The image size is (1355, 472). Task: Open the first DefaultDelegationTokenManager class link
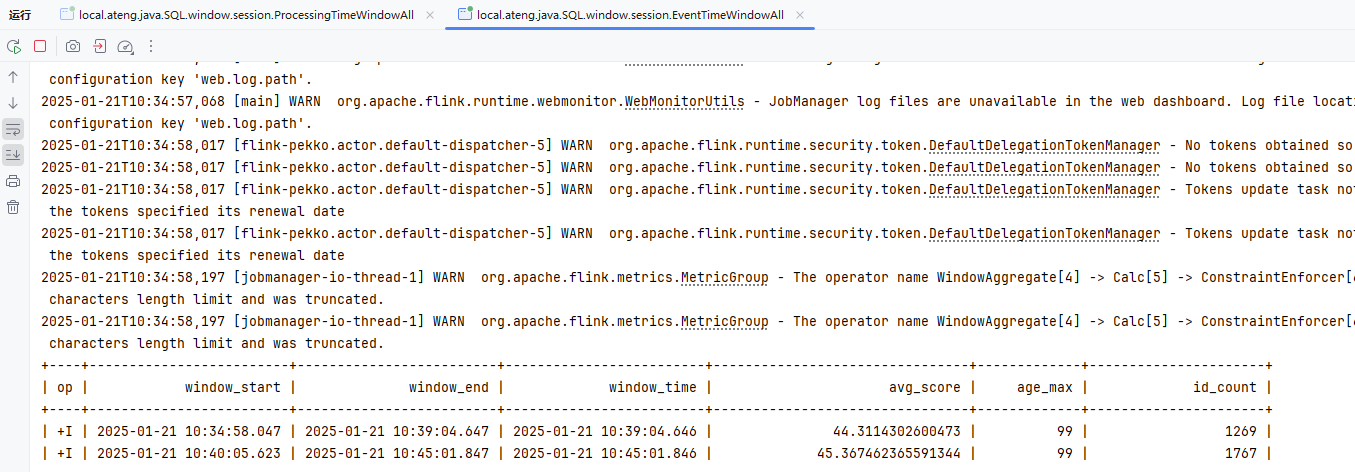pos(1044,145)
